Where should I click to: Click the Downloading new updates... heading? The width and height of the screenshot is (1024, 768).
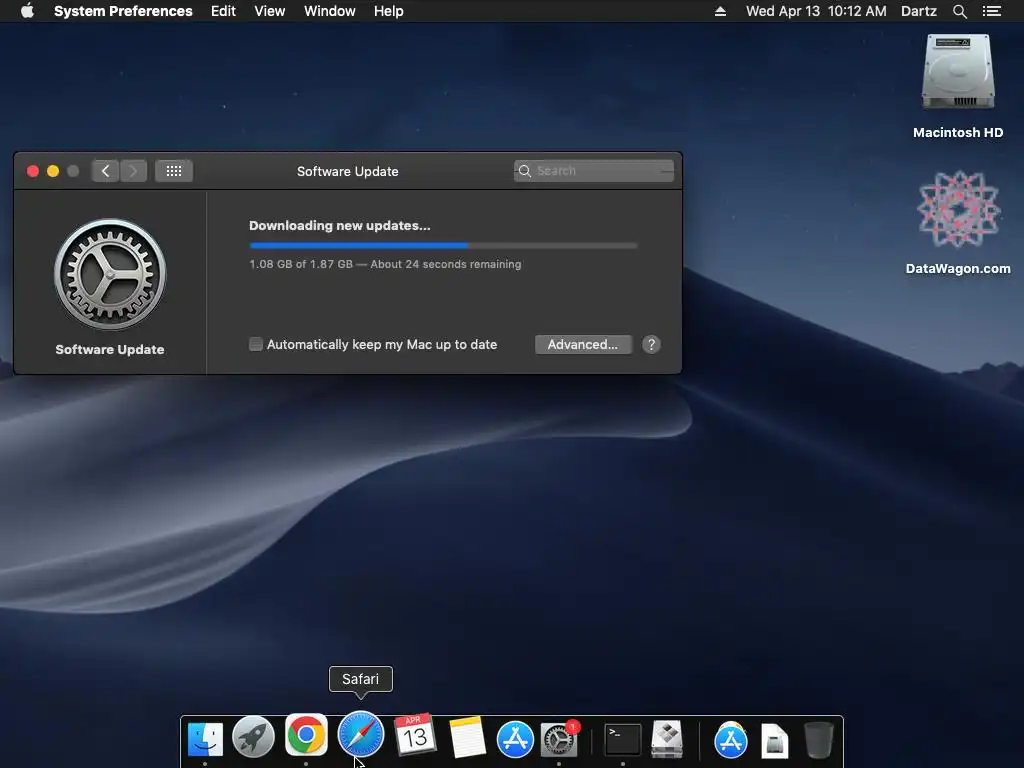[340, 225]
